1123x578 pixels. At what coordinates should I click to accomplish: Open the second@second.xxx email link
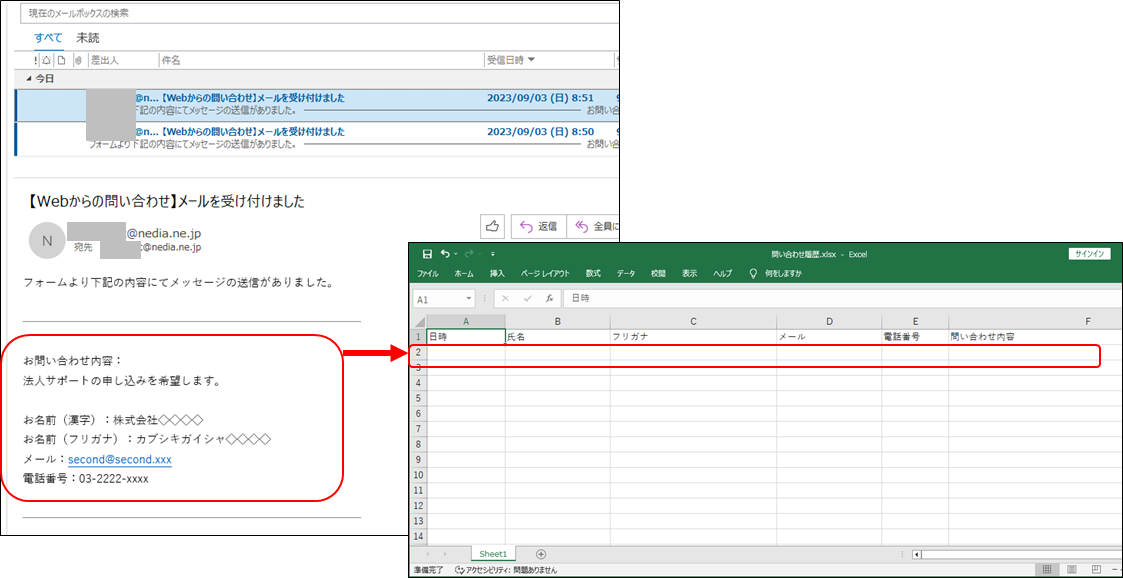coord(120,459)
